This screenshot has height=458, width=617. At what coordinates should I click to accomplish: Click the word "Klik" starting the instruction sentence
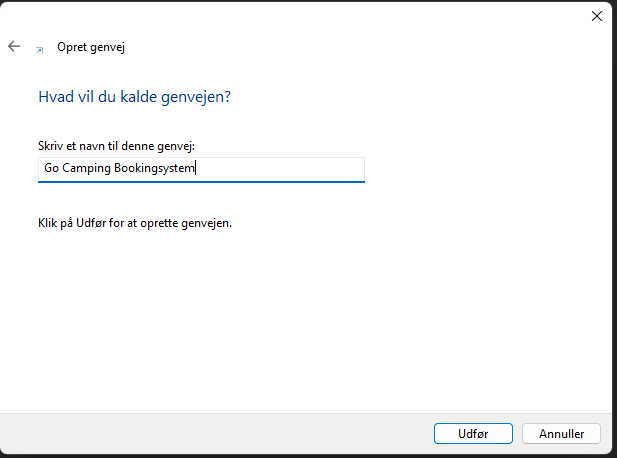[x=47, y=223]
